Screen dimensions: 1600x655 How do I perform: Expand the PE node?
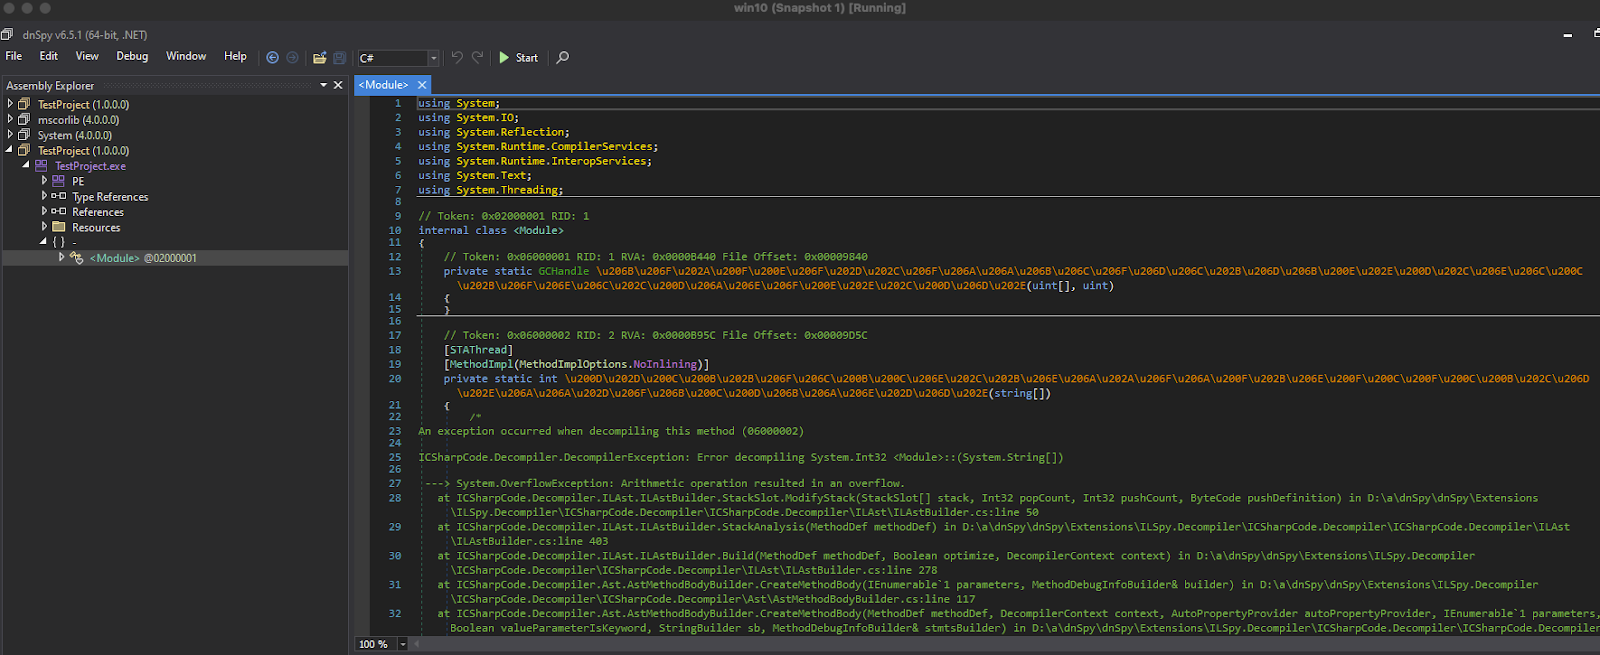(44, 181)
